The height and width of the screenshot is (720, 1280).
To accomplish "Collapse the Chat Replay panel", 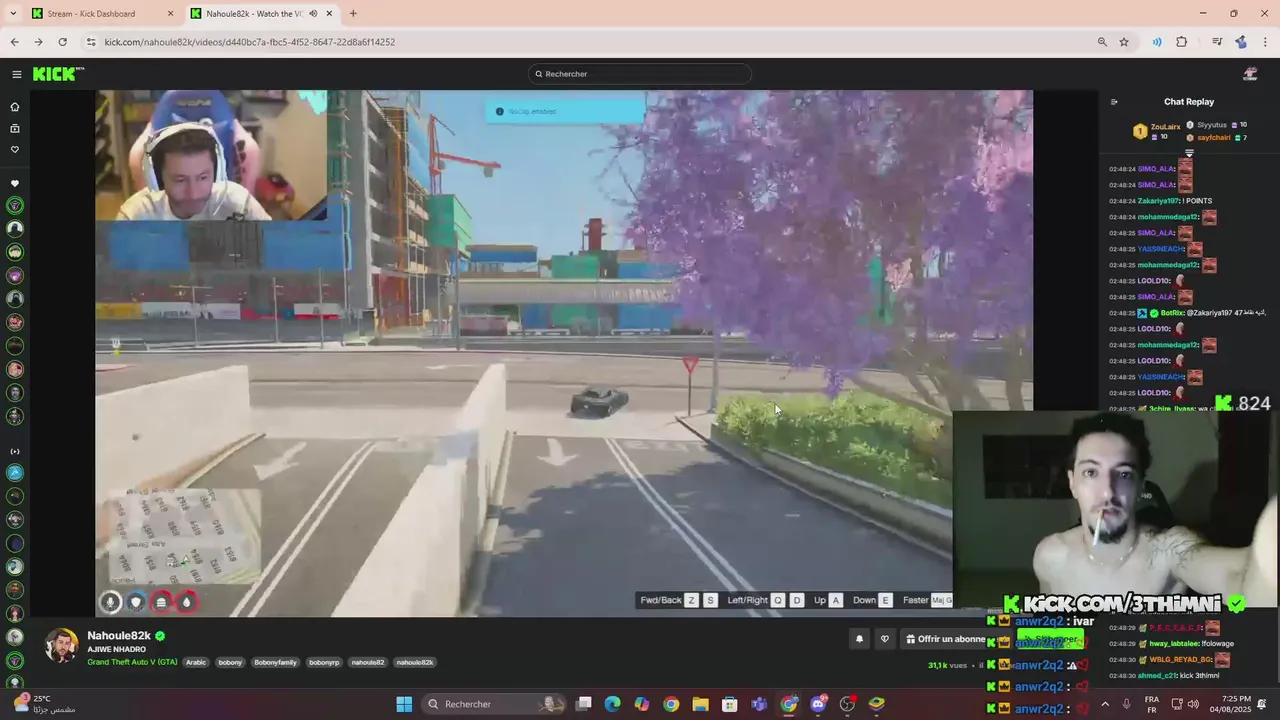I will tap(1114, 101).
